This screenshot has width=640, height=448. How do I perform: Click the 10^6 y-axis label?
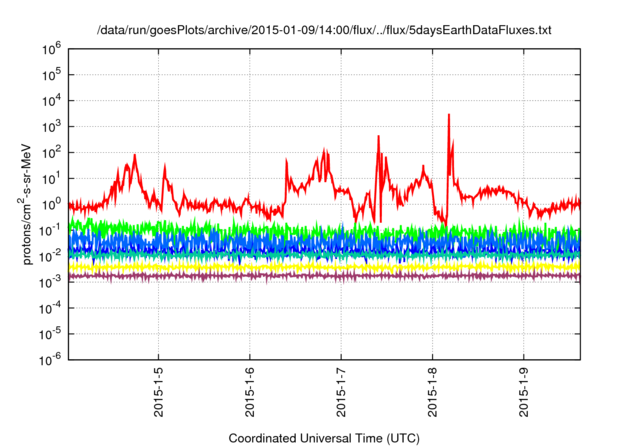click(x=51, y=49)
